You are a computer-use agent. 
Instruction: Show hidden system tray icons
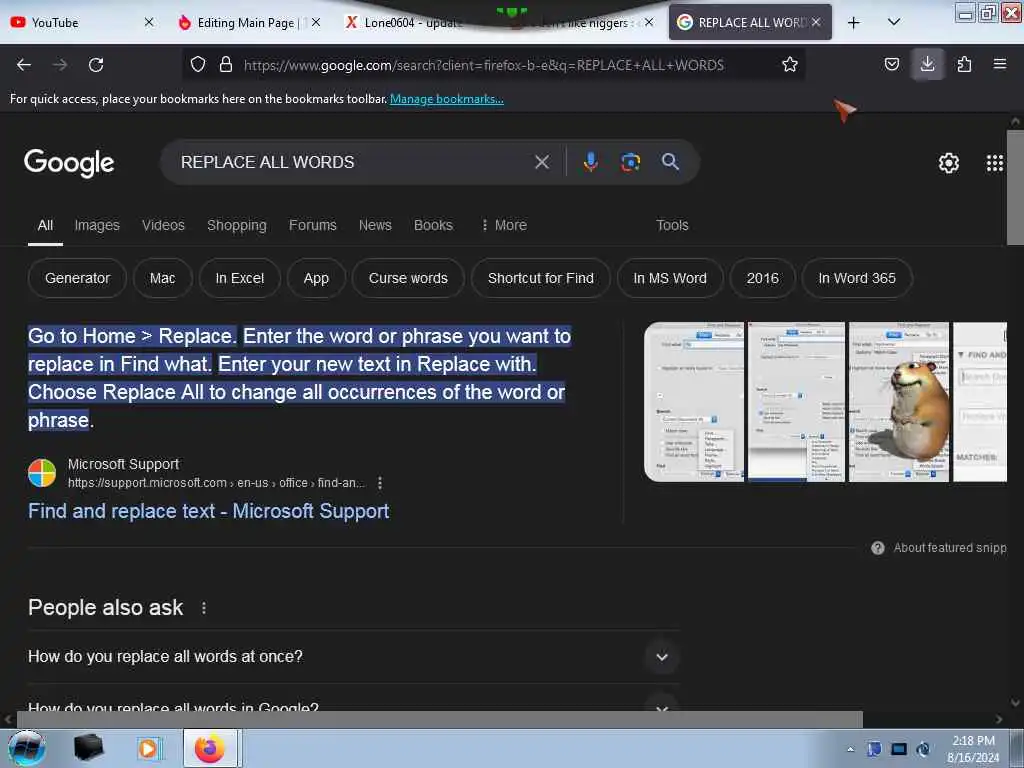[850, 749]
